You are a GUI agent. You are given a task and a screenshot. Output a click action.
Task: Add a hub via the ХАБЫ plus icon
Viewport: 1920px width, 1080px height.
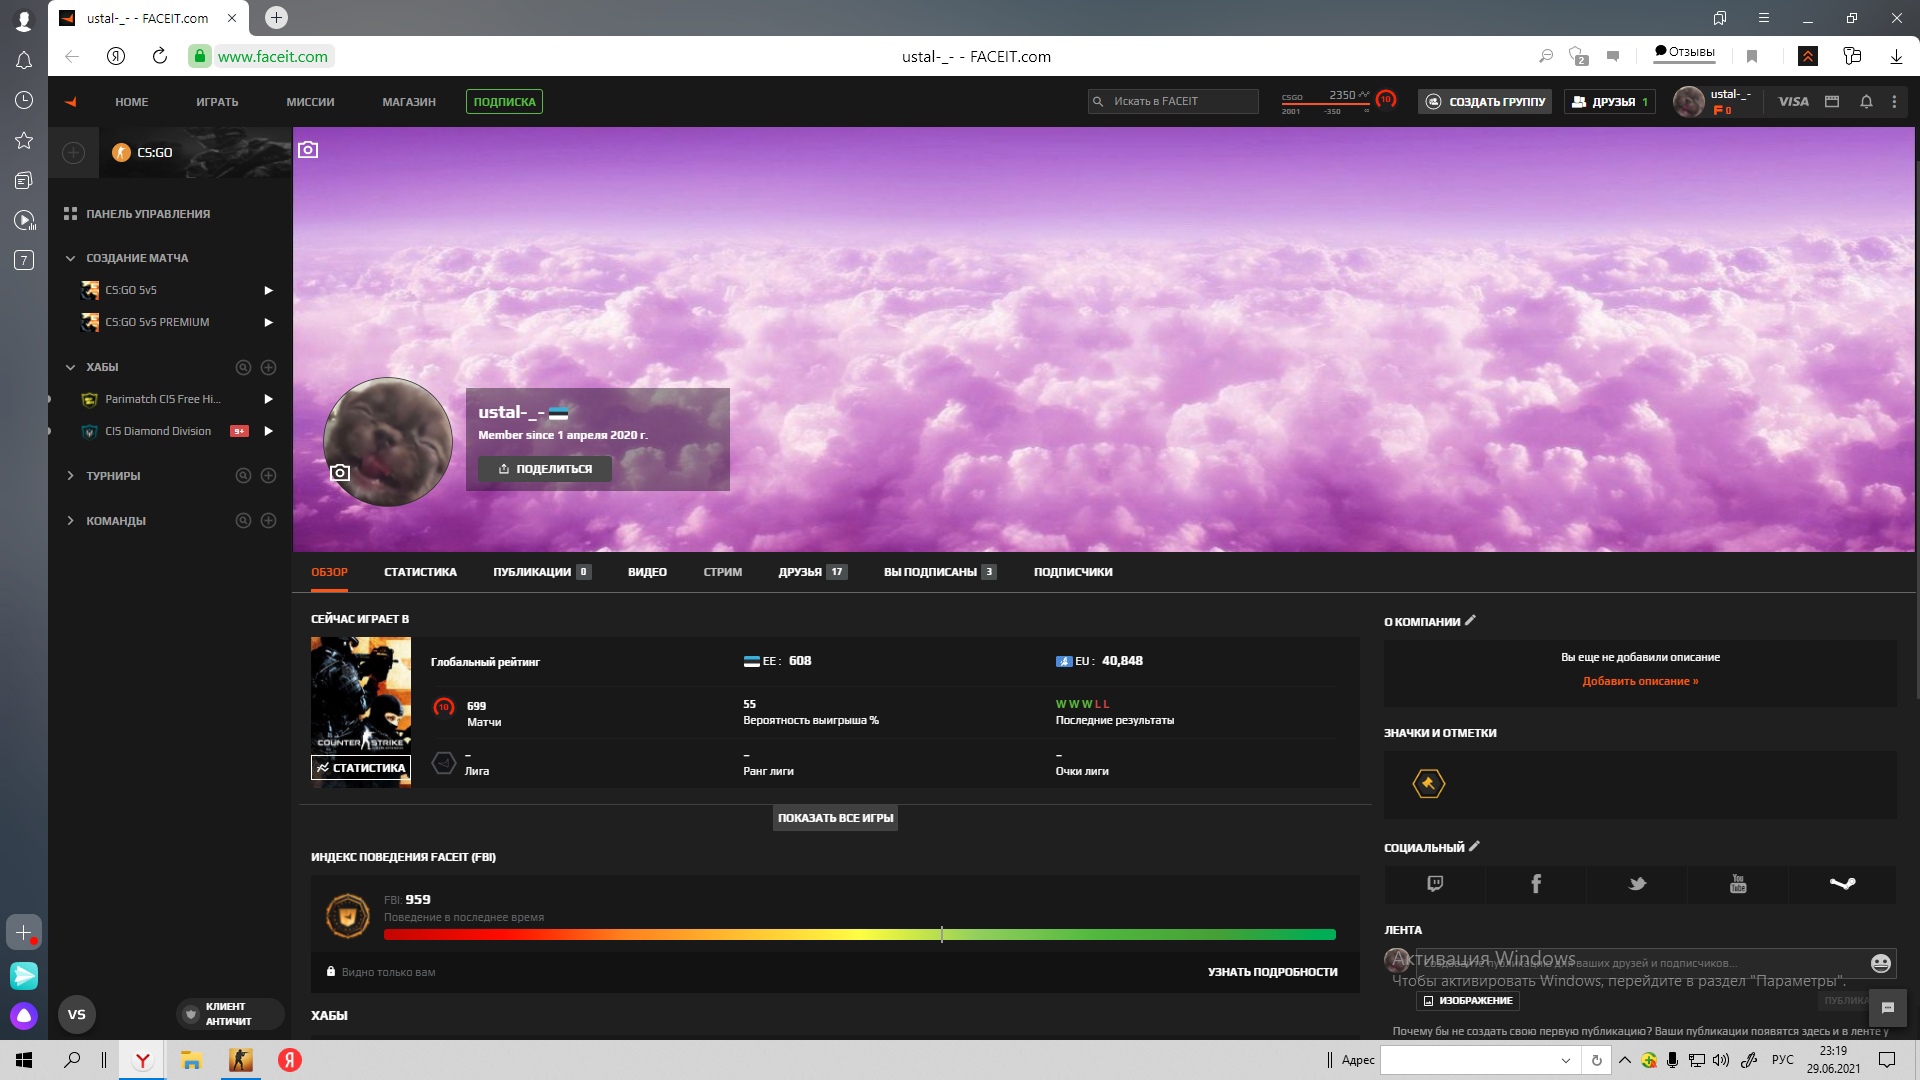[268, 367]
